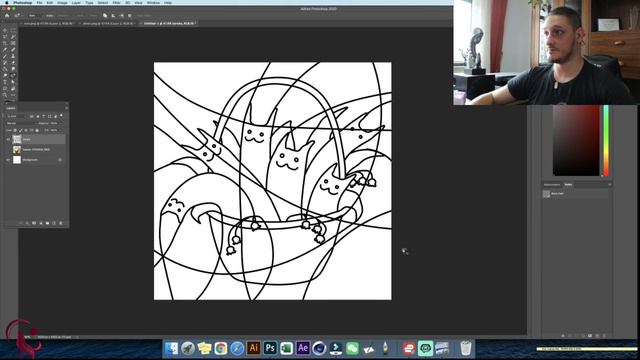The height and width of the screenshot is (360, 640).
Task: Delete current path in Paths panel
Action: [604, 336]
